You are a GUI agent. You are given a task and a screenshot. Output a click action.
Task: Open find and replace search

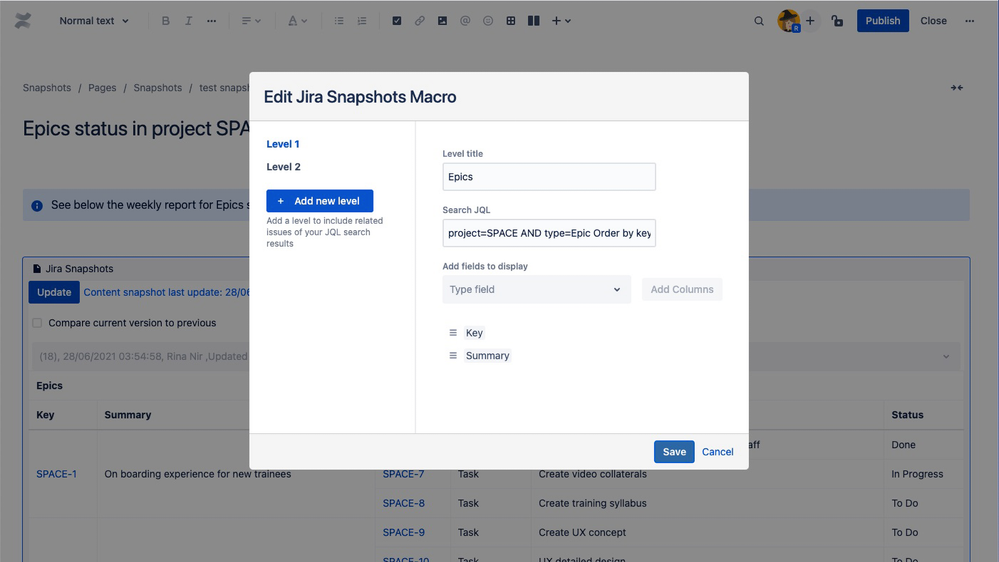[x=759, y=21]
